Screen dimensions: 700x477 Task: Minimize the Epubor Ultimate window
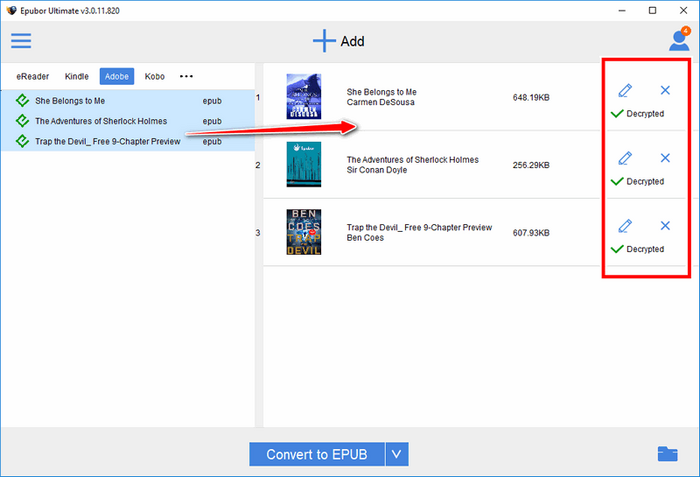click(622, 10)
